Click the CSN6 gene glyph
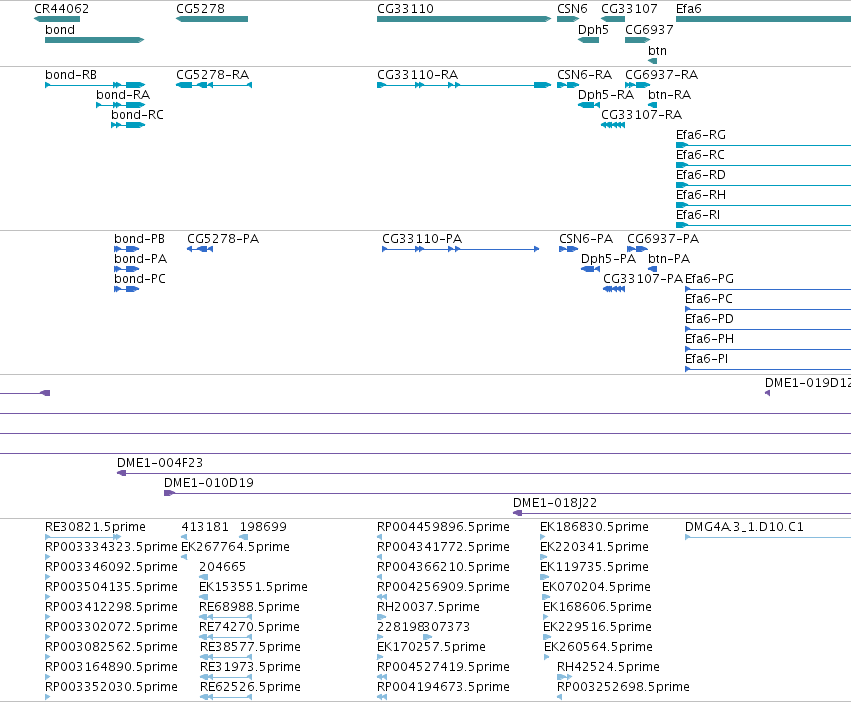Viewport: 851px width, 702px height. 568,19
